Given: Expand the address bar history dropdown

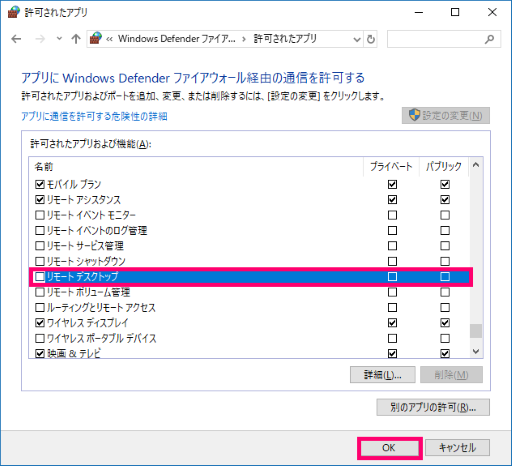Looking at the screenshot, I should tap(357, 39).
